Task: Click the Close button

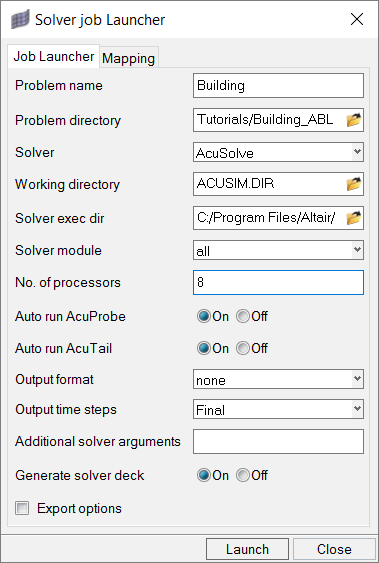Action: click(334, 549)
